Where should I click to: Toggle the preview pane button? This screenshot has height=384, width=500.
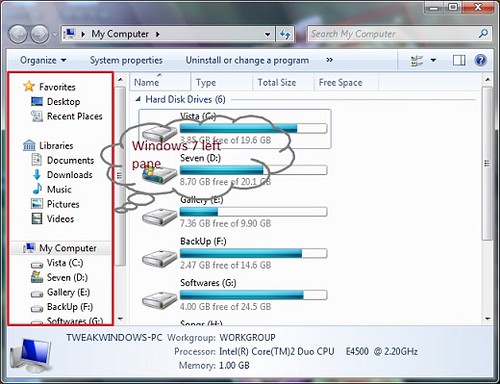[459, 61]
